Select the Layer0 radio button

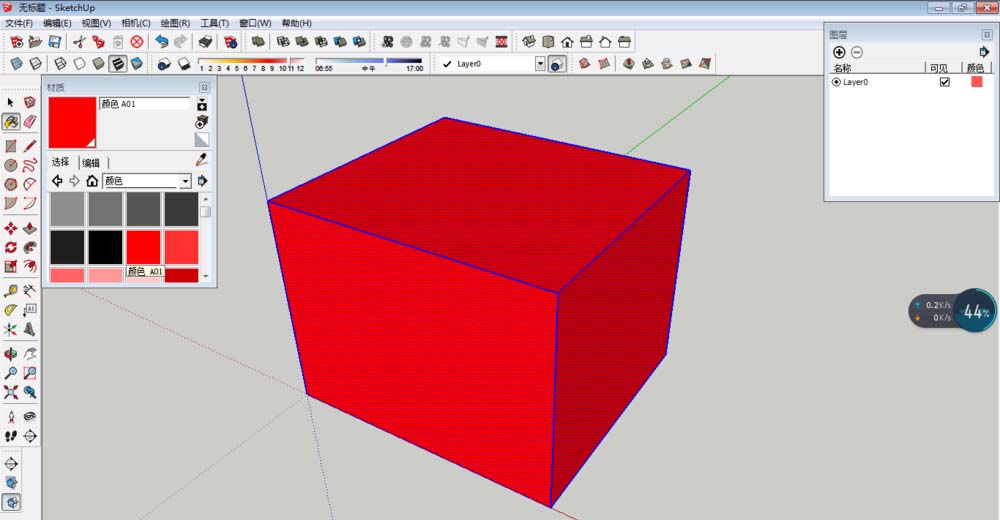coord(836,82)
